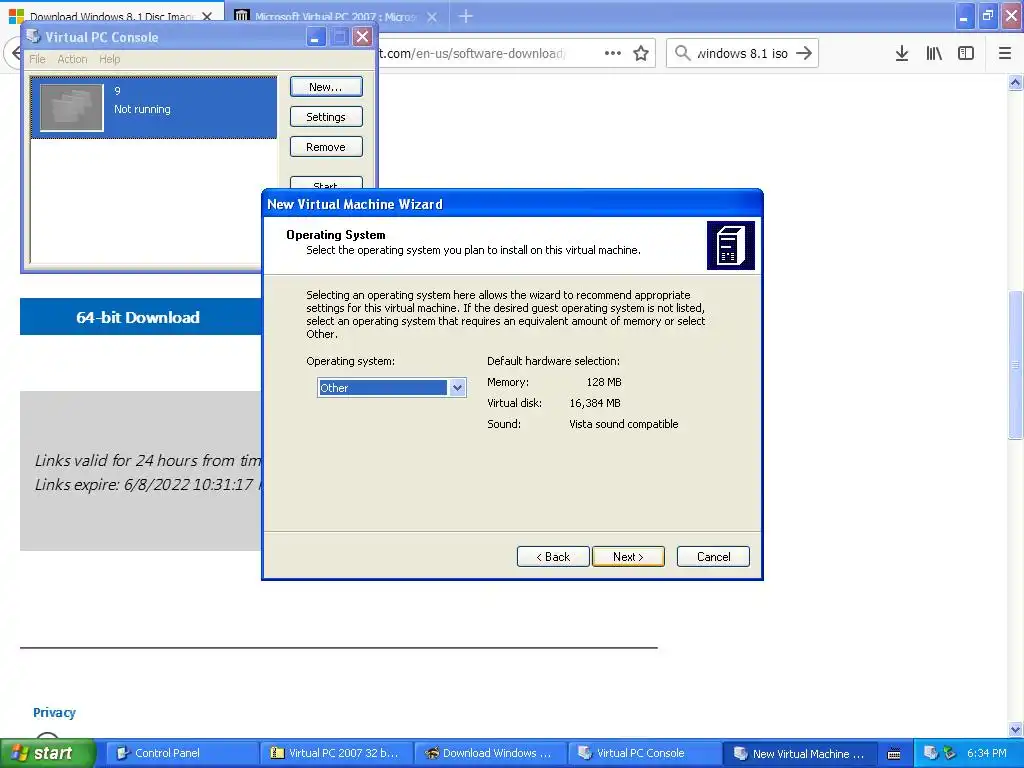This screenshot has width=1024, height=768.
Task: Click New... in Virtual PC Console
Action: pos(326,87)
